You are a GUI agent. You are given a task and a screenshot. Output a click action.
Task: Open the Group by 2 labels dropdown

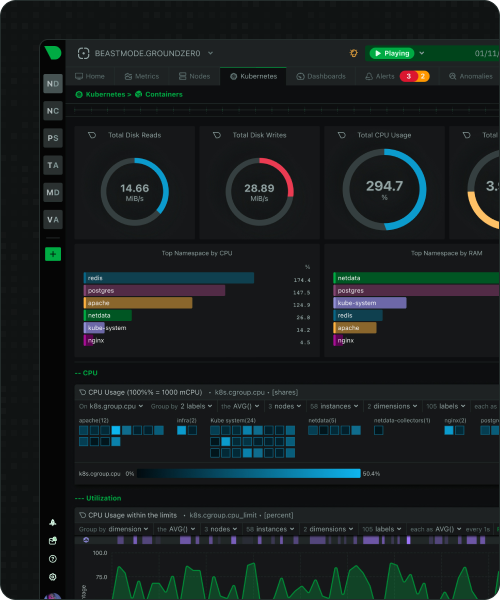click(181, 406)
